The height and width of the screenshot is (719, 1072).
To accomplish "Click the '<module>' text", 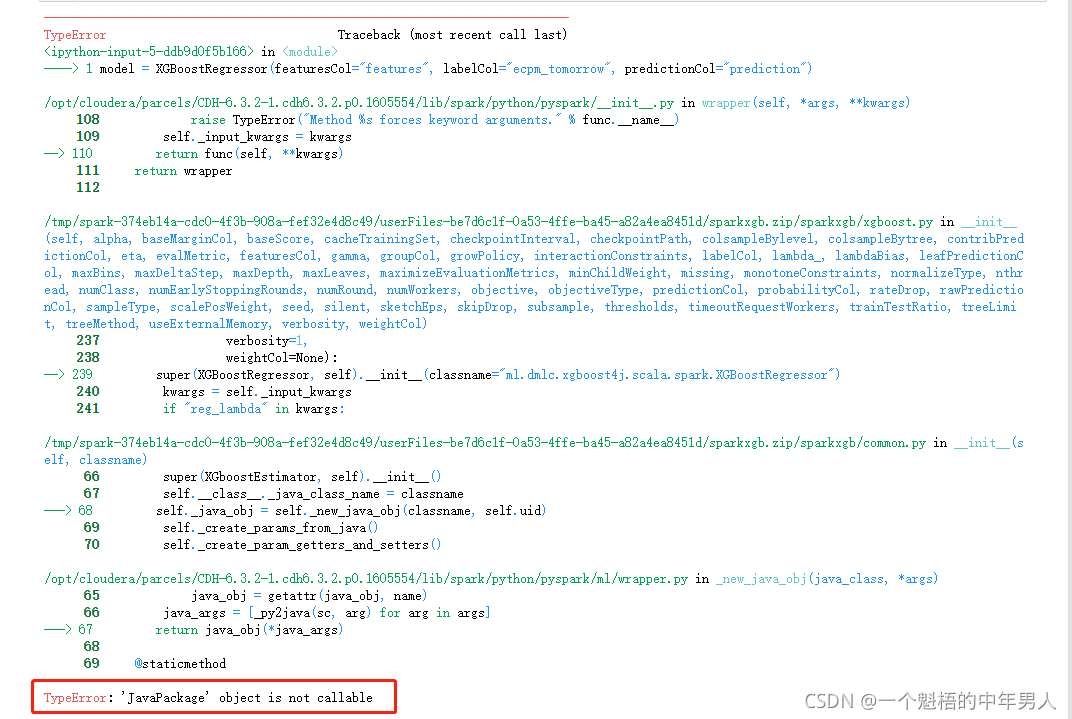I will click(x=310, y=52).
